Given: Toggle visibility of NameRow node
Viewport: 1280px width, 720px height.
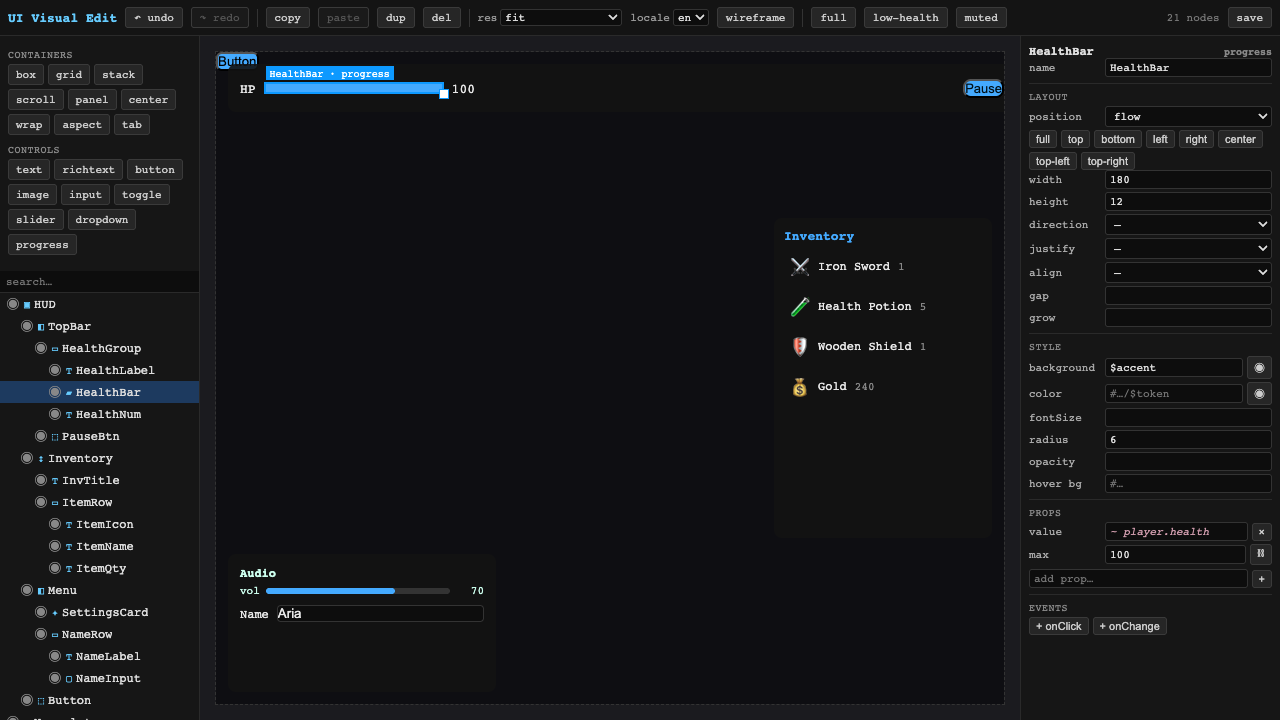Looking at the screenshot, I should pos(41,634).
